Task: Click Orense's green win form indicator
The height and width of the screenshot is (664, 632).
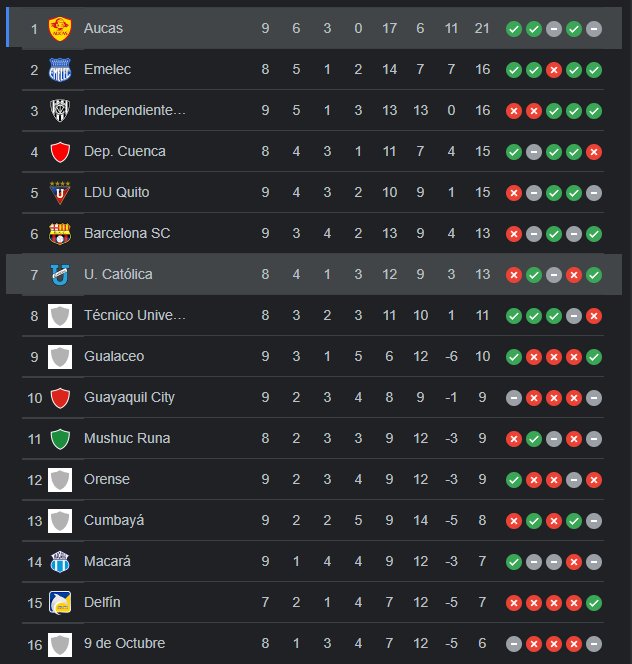Action: click(x=514, y=480)
